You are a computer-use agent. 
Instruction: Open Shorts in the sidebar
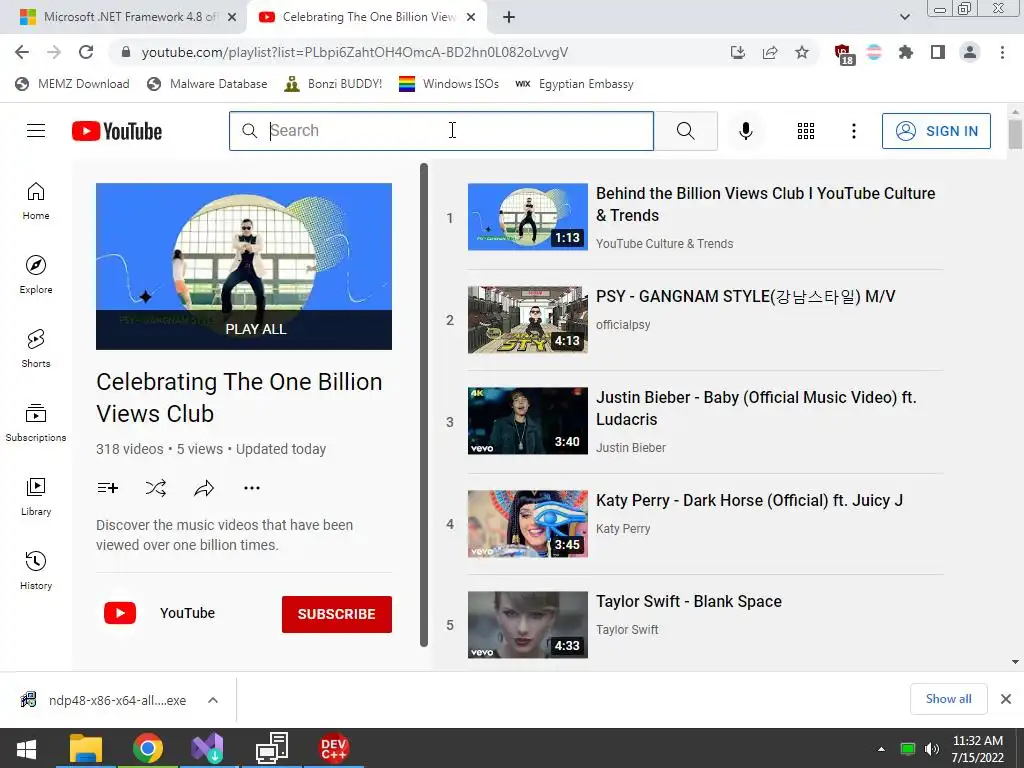coord(36,348)
